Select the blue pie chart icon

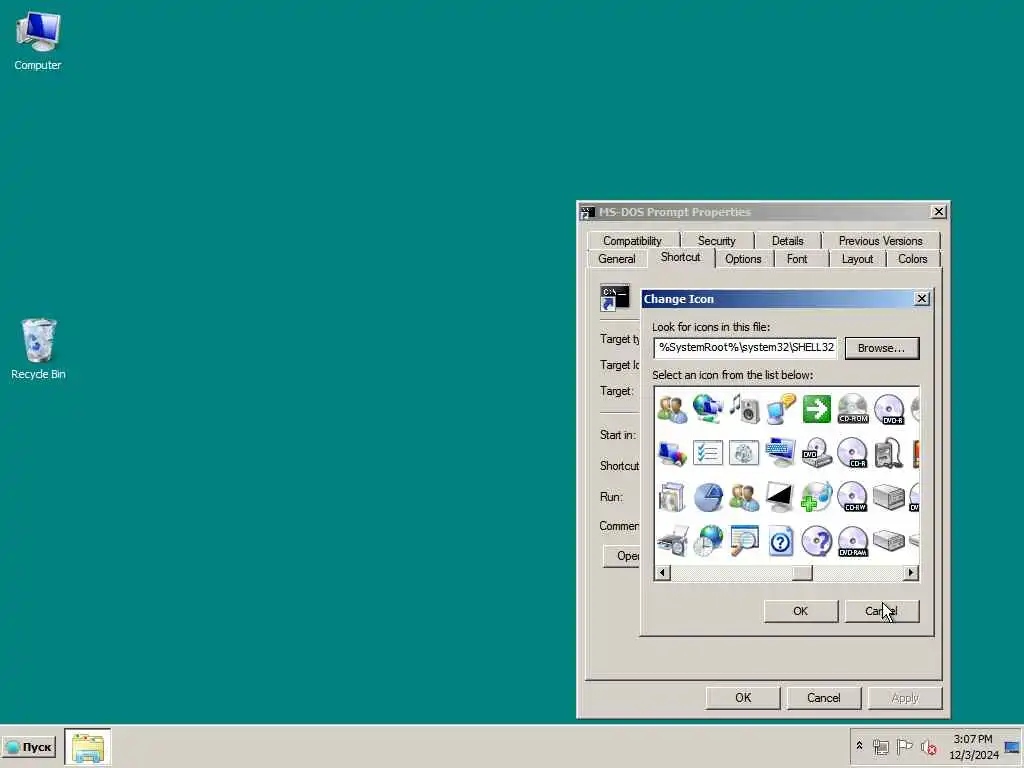click(708, 497)
